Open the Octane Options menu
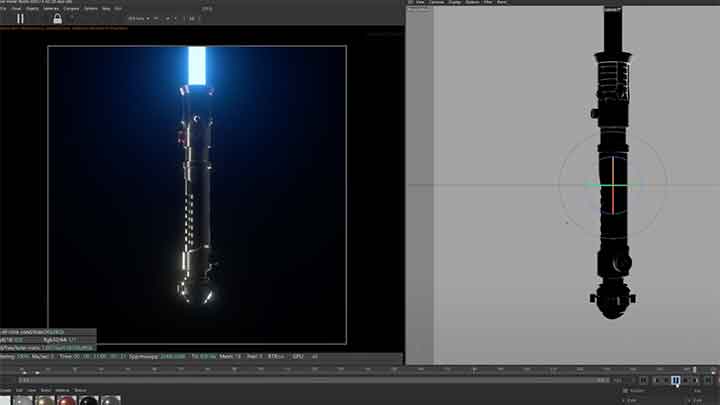Viewport: 720px width, 405px height. 91,8
